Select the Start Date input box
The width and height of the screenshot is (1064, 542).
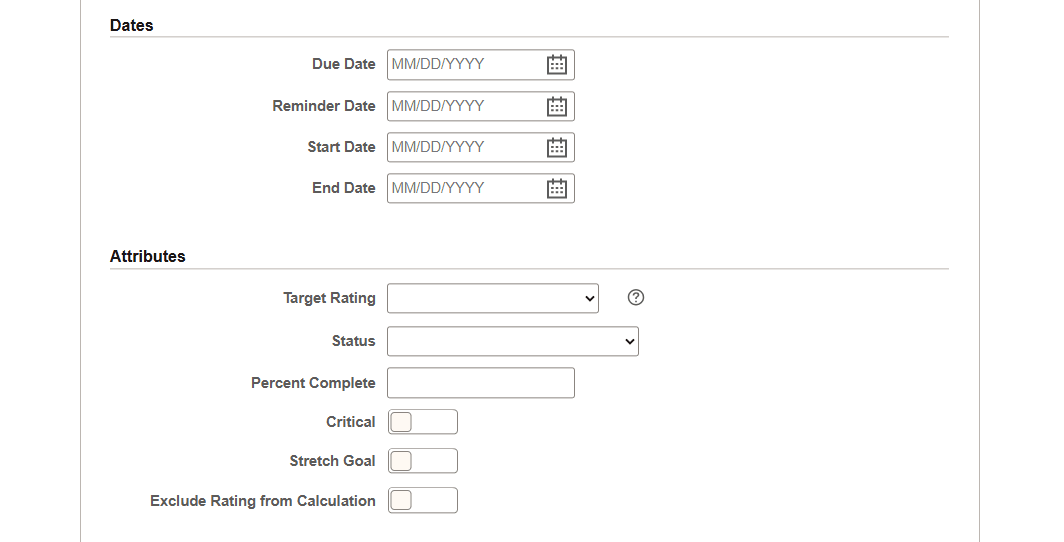pos(463,148)
